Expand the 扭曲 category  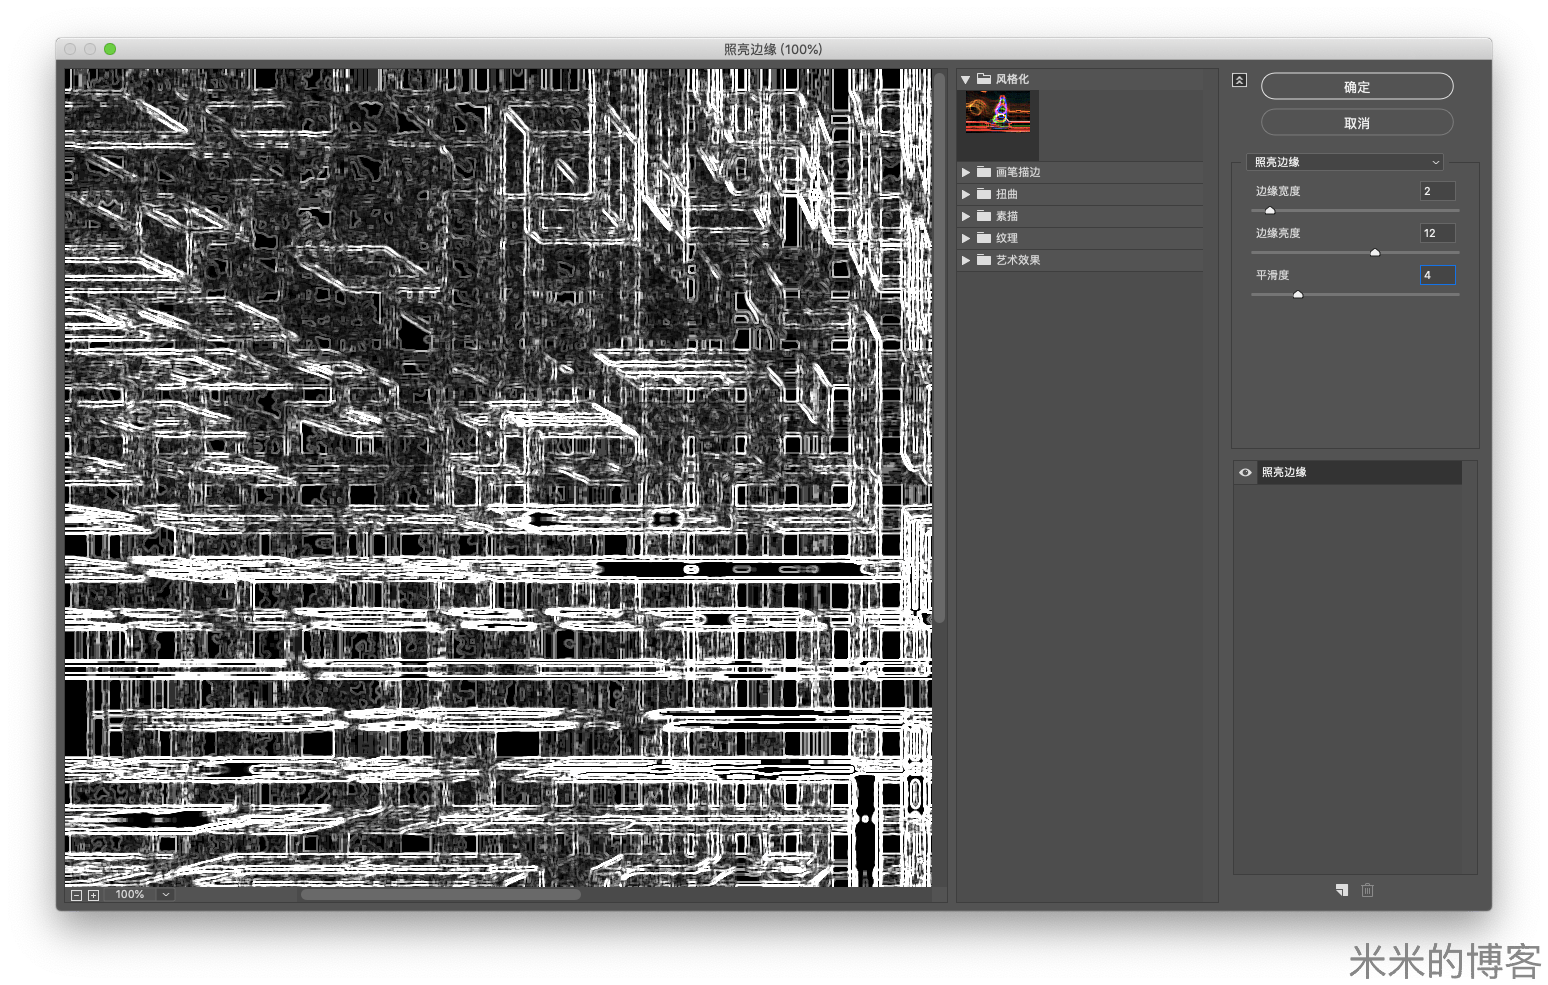point(966,194)
